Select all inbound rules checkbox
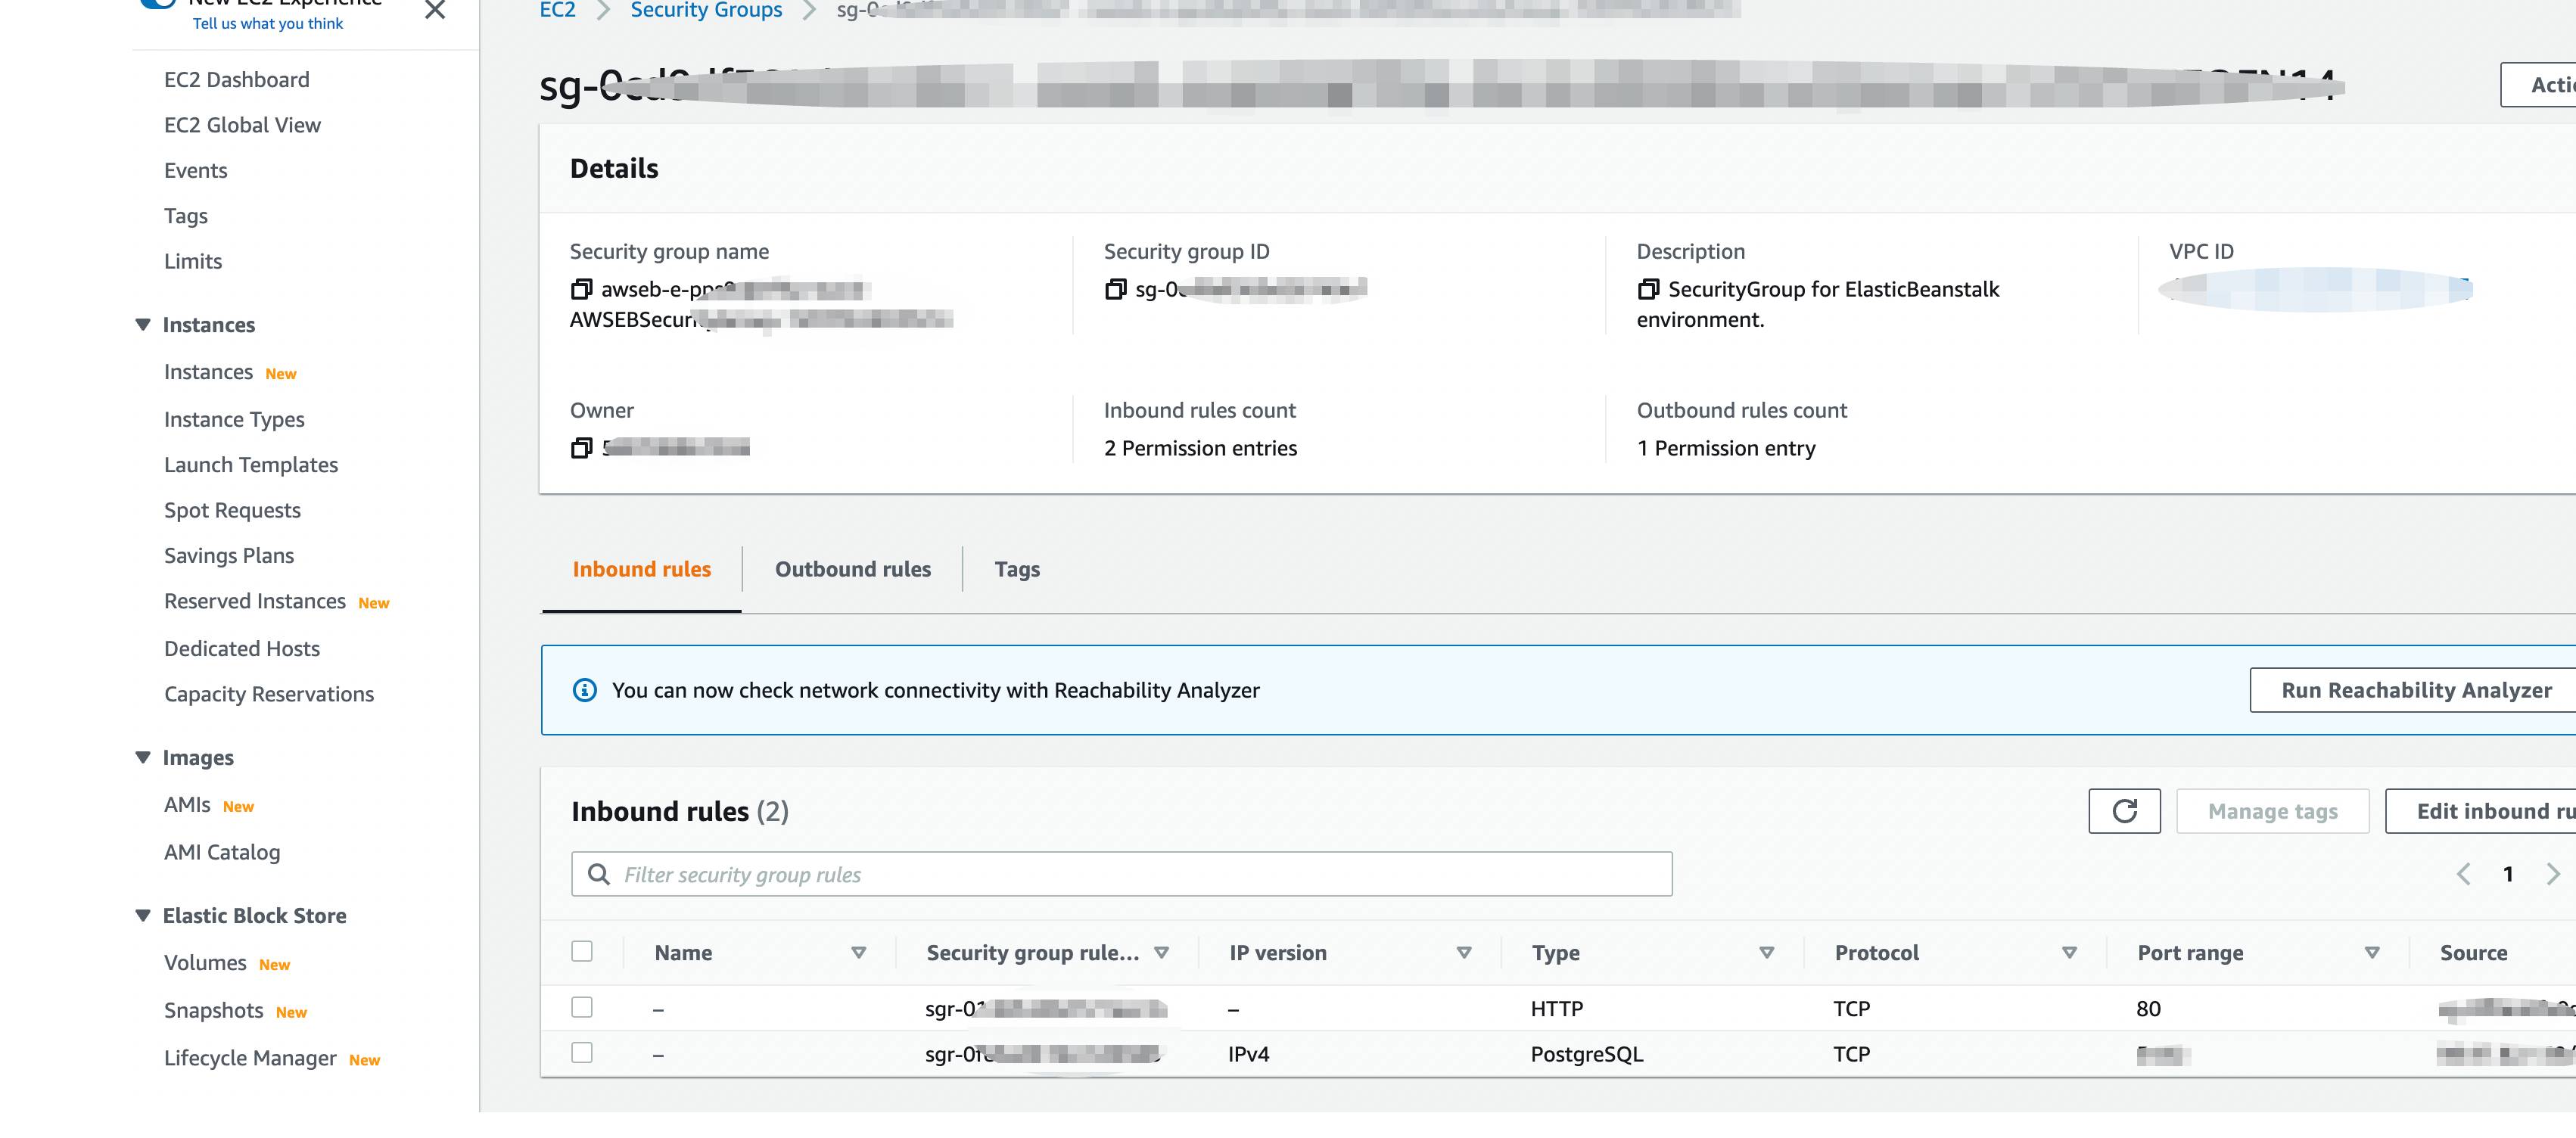Screen dimensions: 2576x1138 [x=582, y=951]
